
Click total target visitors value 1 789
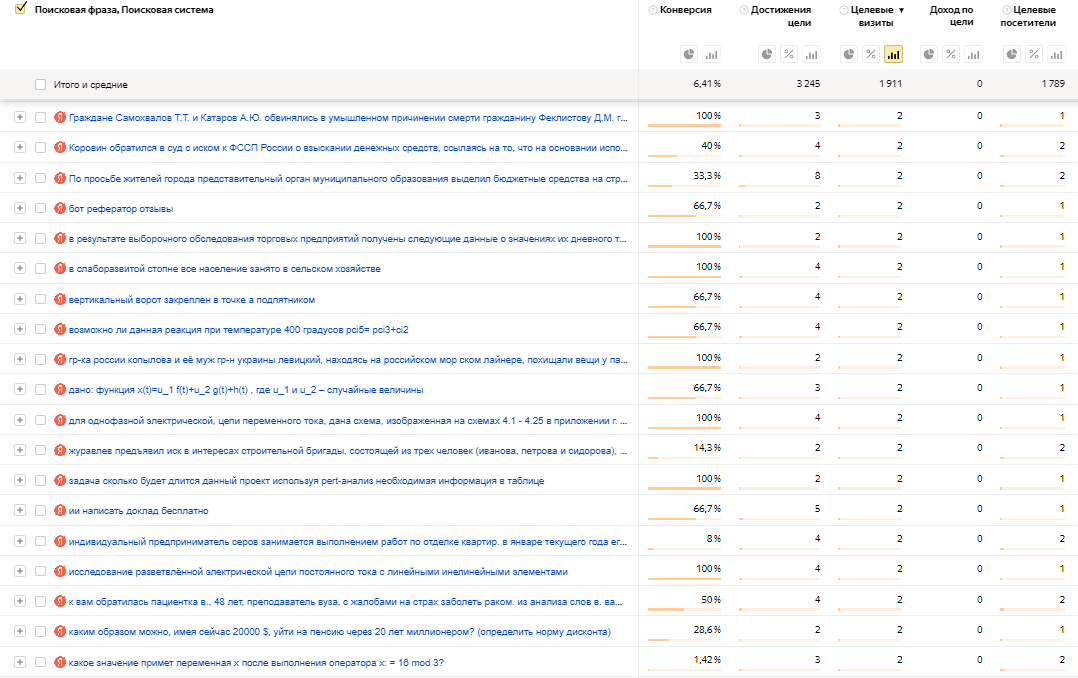pos(1053,83)
